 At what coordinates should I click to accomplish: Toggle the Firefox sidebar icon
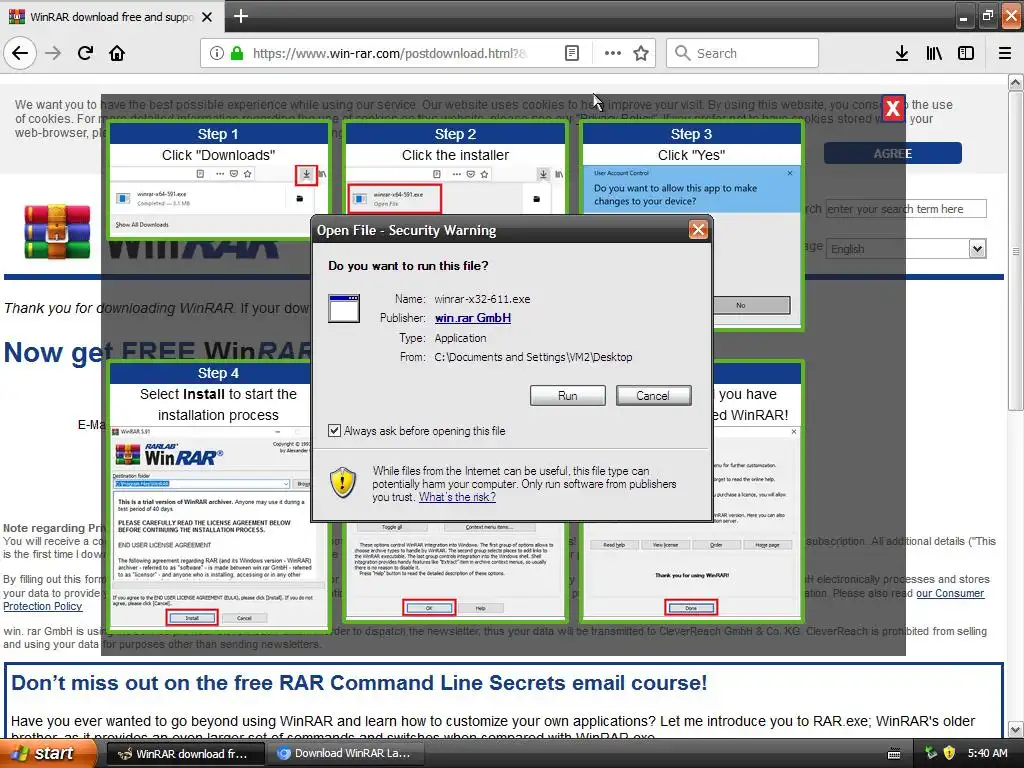click(x=966, y=53)
